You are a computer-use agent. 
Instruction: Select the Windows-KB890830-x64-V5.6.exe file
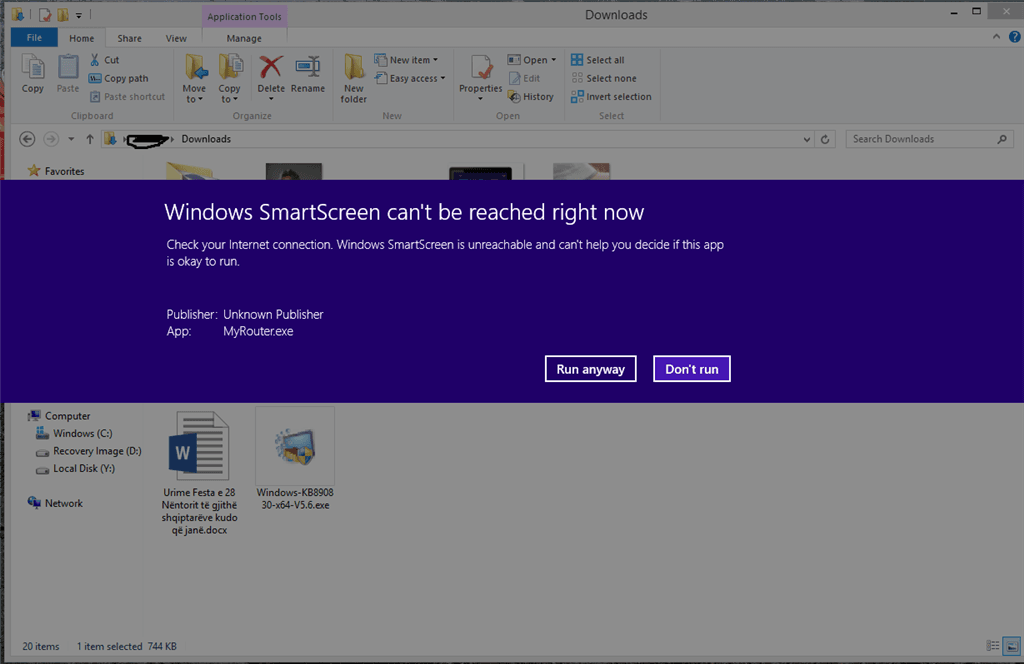(x=295, y=460)
